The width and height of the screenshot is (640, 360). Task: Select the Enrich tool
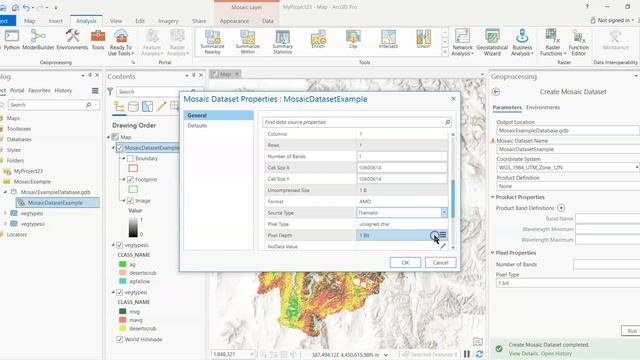[318, 40]
